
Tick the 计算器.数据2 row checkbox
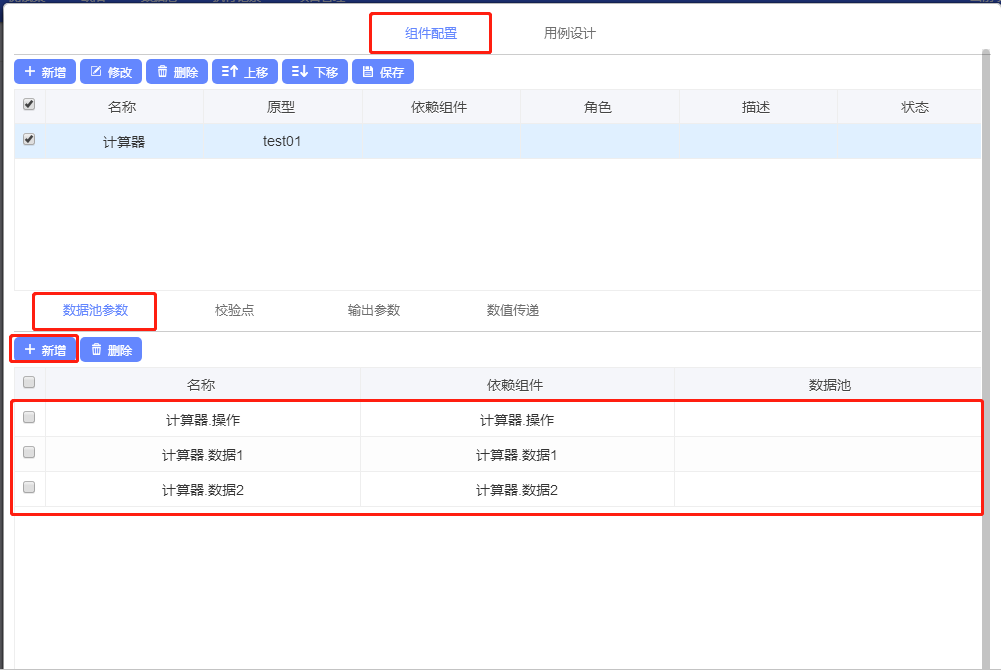pos(29,488)
